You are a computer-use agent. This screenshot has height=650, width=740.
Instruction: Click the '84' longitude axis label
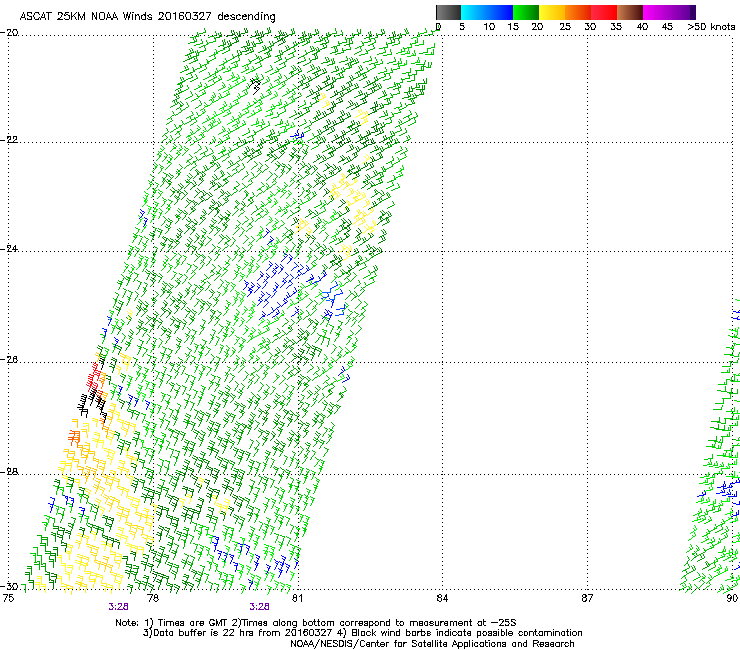coord(442,598)
